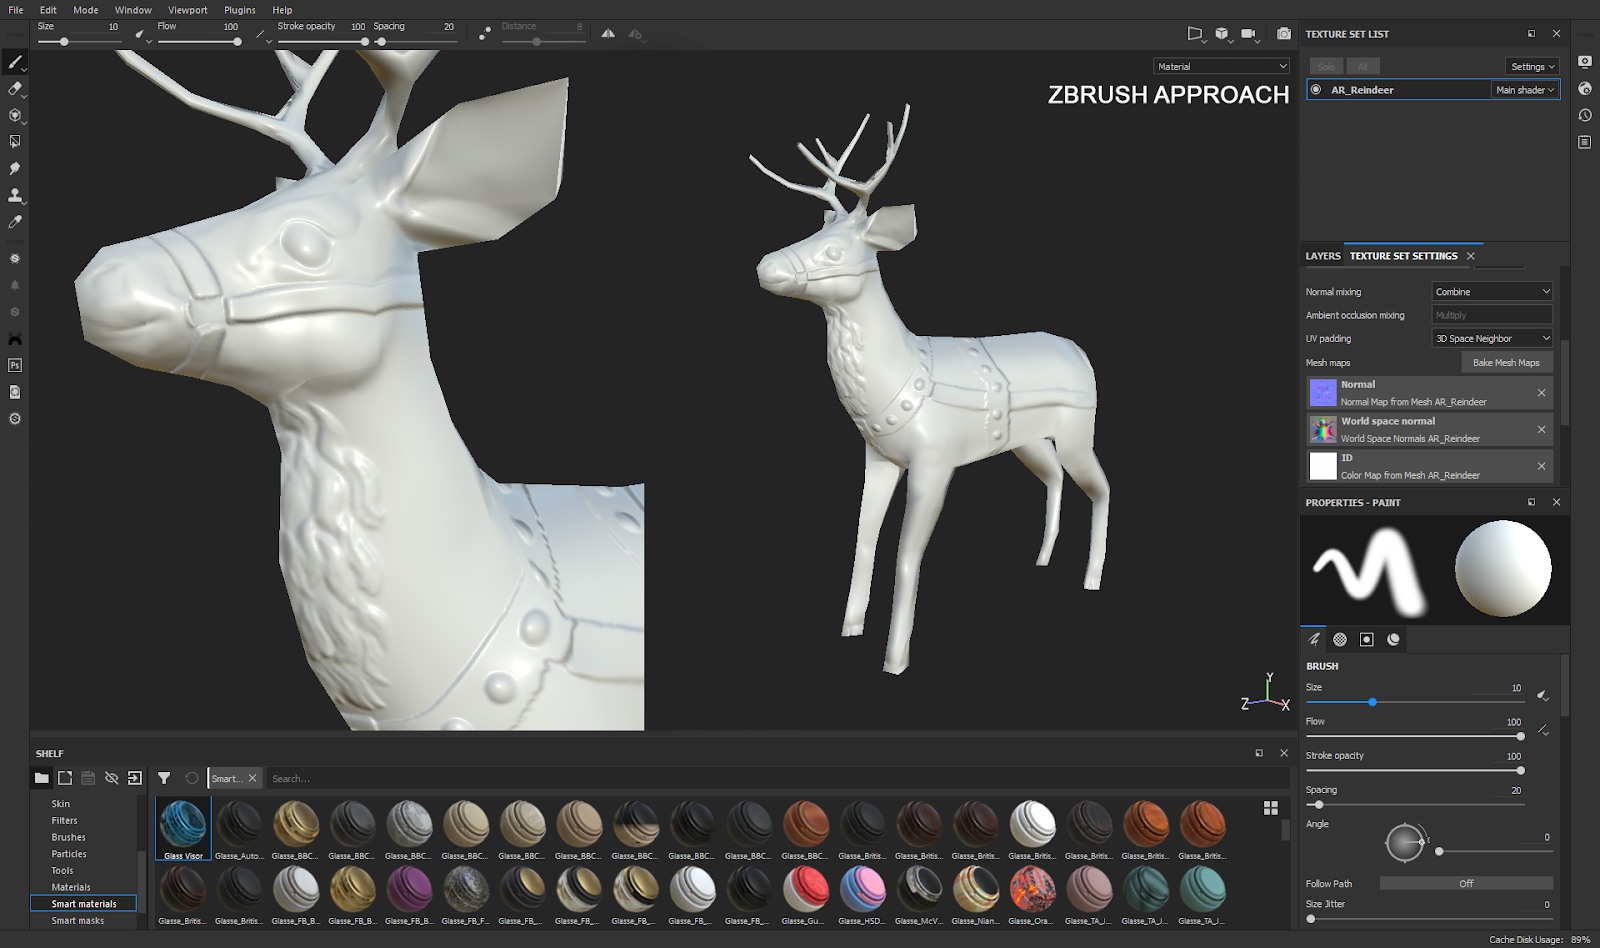Viewport: 1600px width, 948px height.
Task: Open the Material tab in Properties
Action: [1393, 640]
